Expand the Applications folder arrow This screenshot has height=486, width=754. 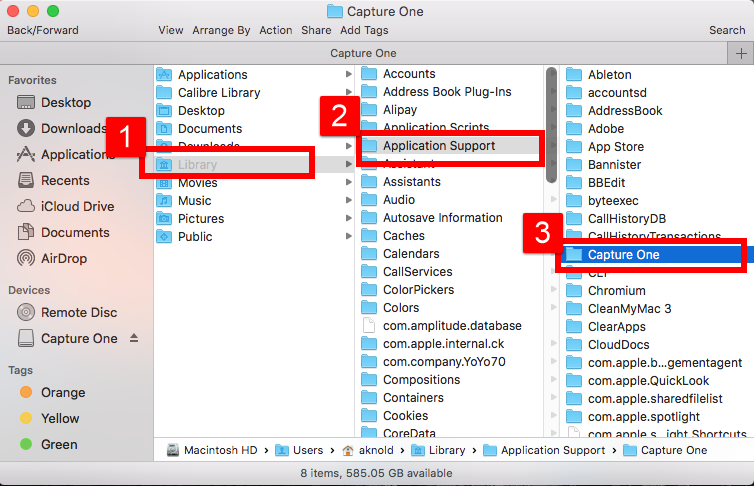point(348,74)
